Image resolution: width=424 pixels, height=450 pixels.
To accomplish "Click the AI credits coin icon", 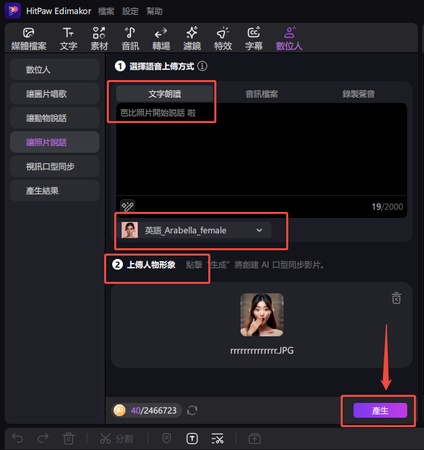I will [x=120, y=410].
